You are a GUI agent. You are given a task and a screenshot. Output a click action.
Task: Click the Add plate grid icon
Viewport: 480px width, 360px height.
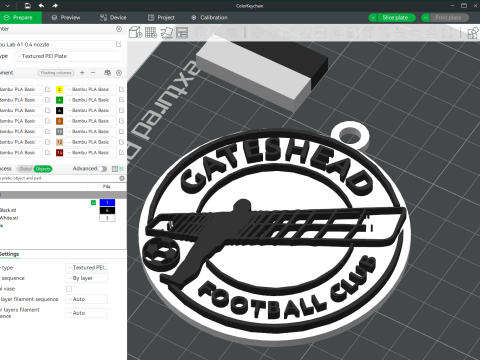coord(151,32)
